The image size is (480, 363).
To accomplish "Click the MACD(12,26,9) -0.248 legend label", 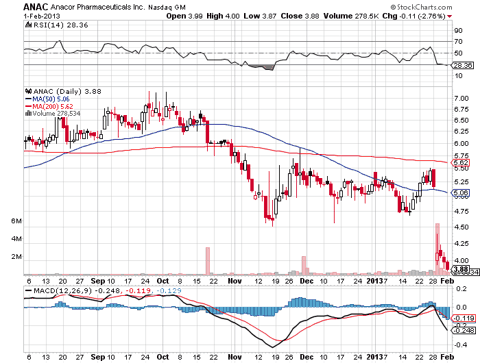I will pos(77,291).
